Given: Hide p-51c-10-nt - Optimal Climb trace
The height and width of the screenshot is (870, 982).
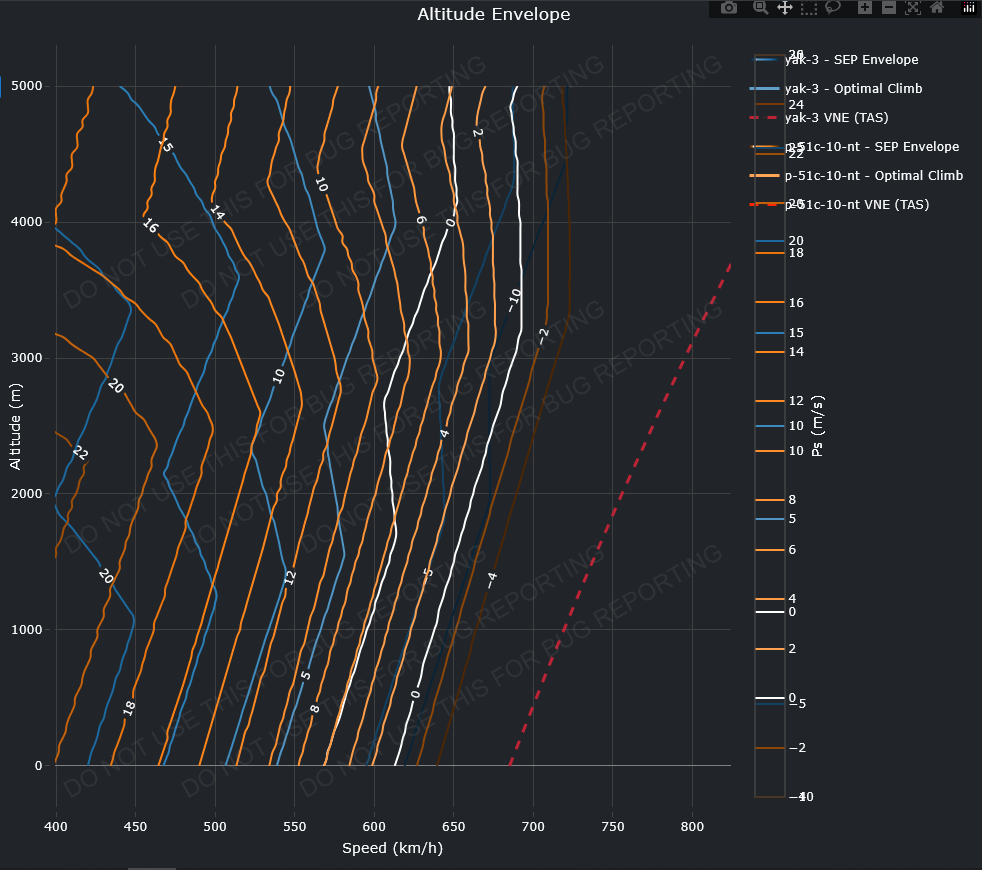Looking at the screenshot, I should [x=872, y=176].
